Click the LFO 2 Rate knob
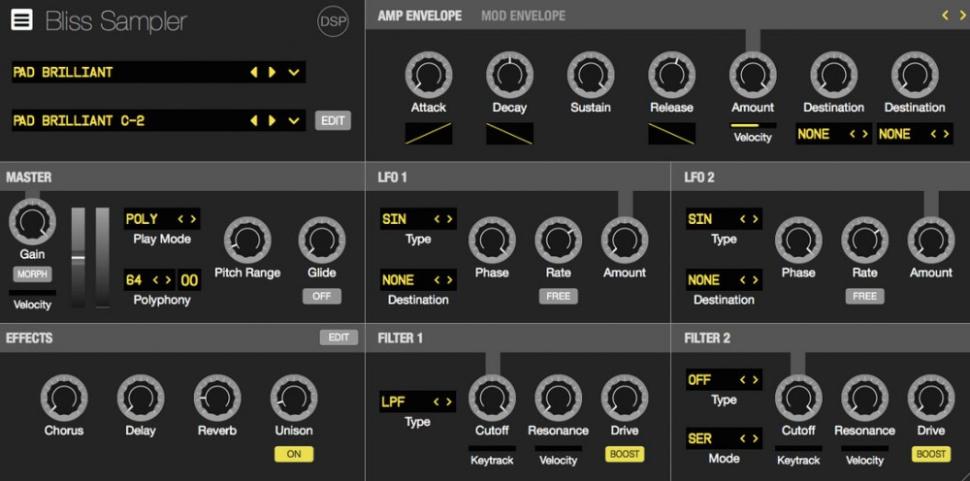The height and width of the screenshot is (481, 970). click(x=865, y=240)
